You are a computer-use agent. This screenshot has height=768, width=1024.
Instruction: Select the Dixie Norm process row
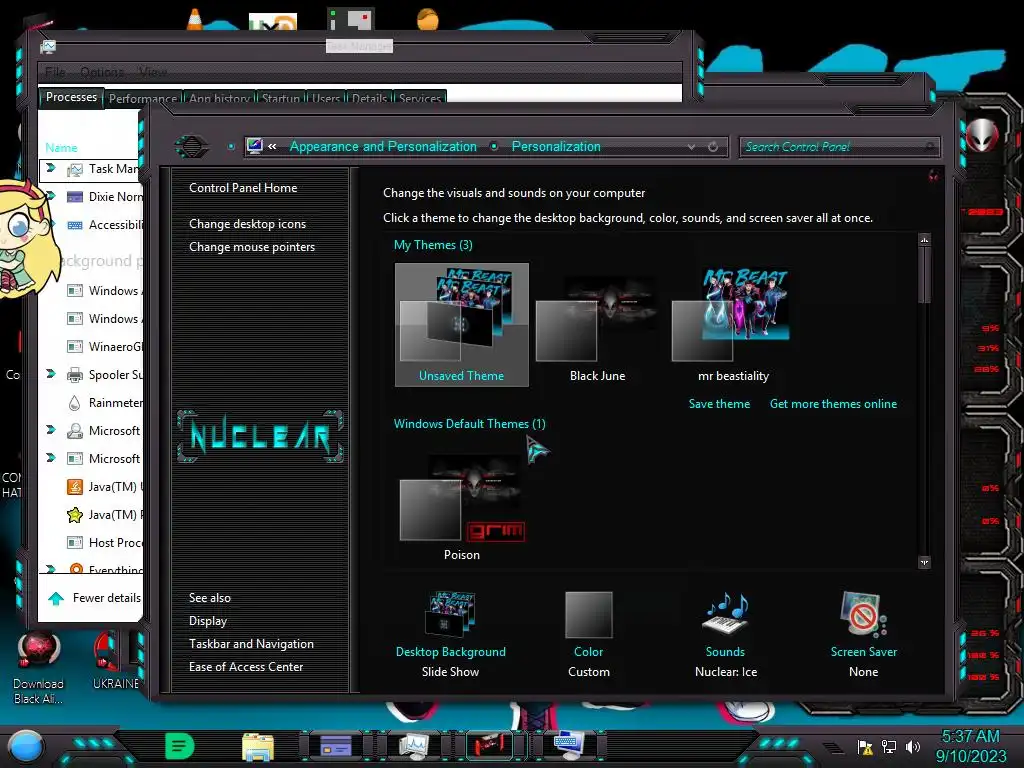pyautogui.click(x=103, y=197)
